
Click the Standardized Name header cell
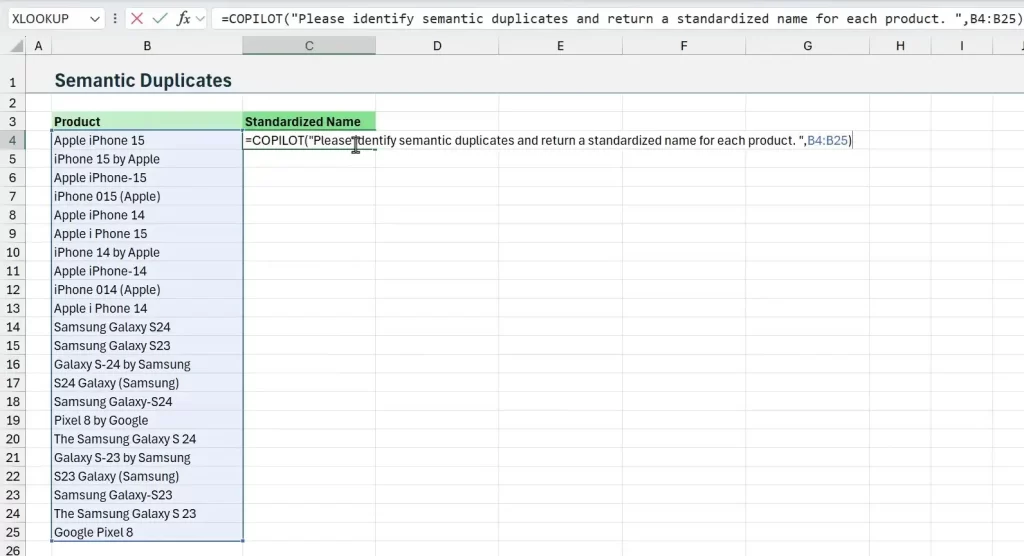(x=309, y=122)
